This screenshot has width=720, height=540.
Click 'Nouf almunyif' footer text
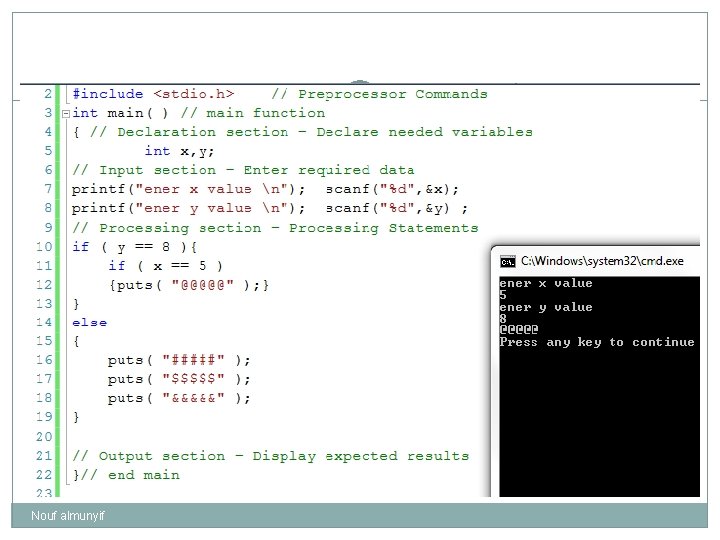[x=68, y=516]
